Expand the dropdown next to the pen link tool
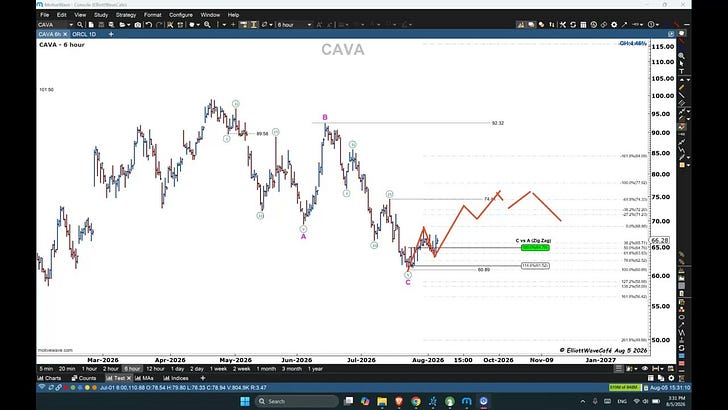 (x=271, y=25)
